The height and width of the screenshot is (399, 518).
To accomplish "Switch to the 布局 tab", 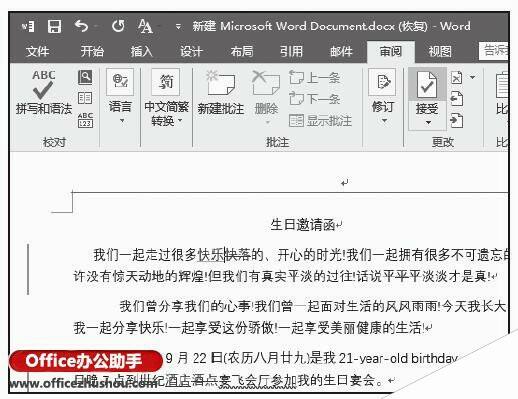I will click(242, 52).
